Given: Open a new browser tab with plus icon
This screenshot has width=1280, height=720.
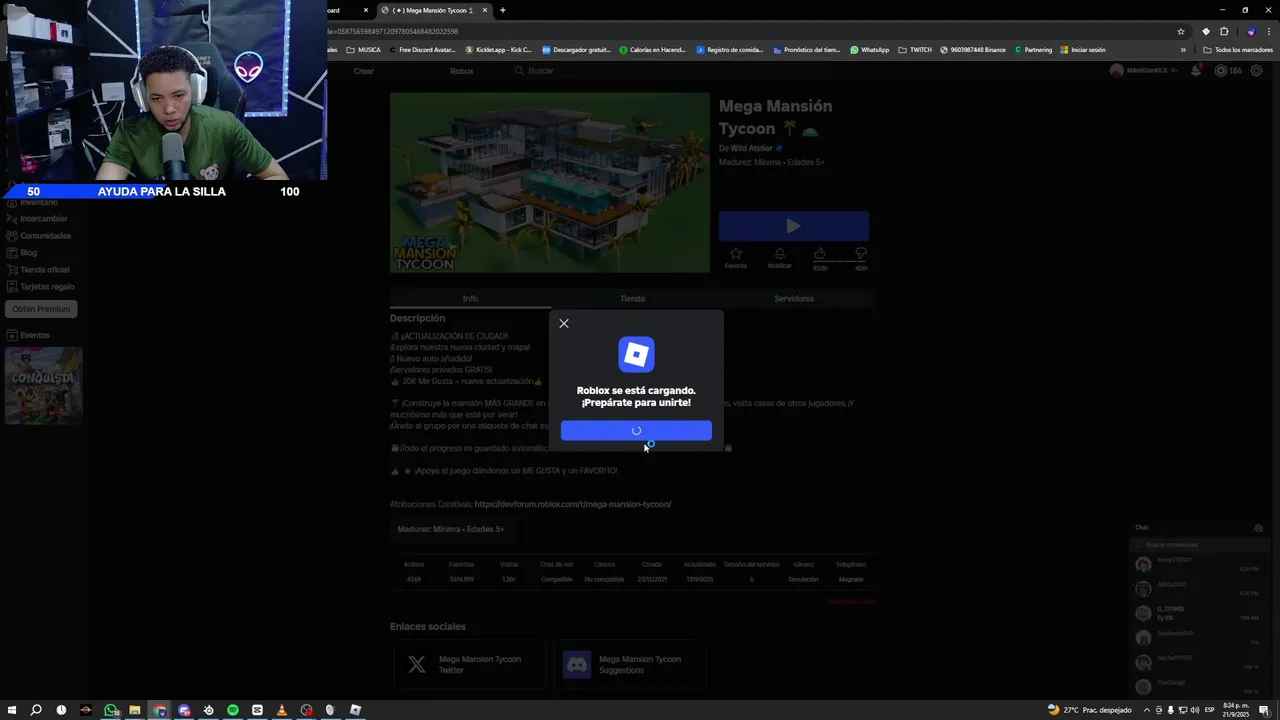Looking at the screenshot, I should tap(502, 10).
